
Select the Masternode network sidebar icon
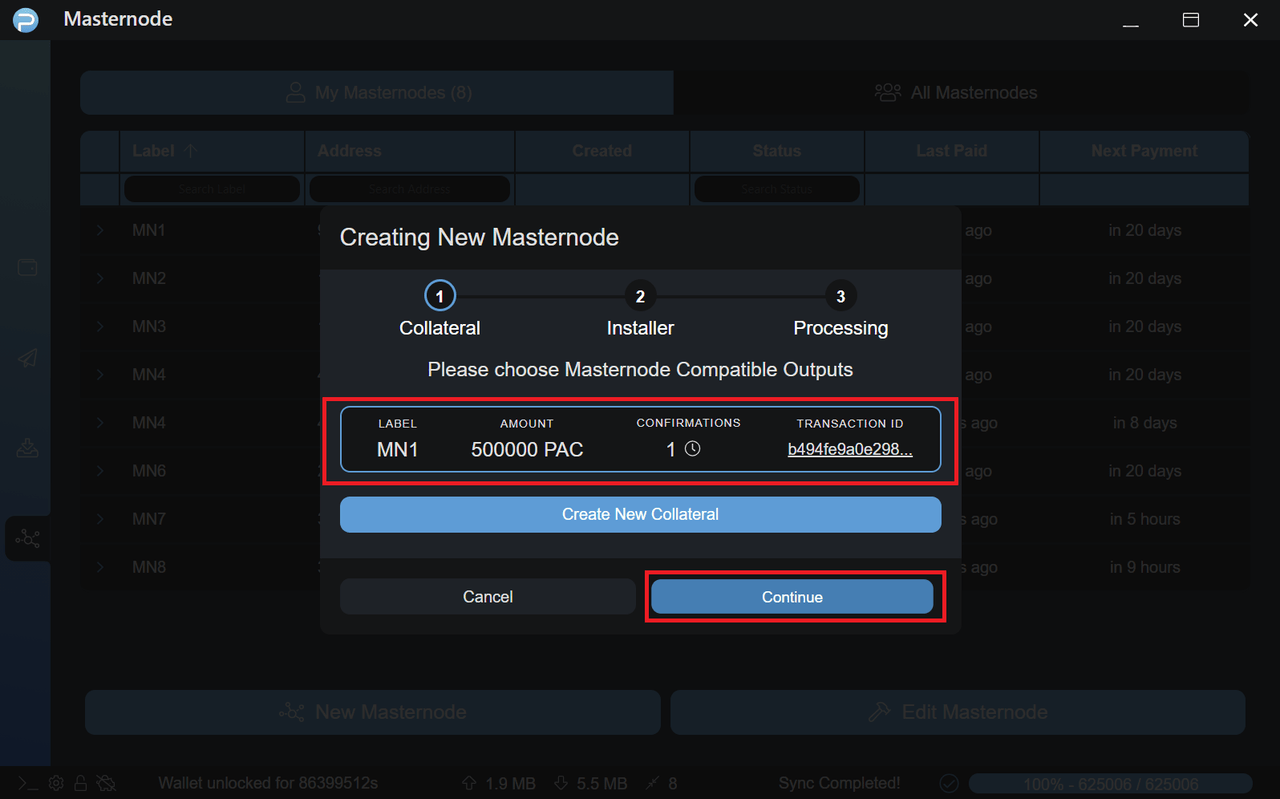coord(27,539)
